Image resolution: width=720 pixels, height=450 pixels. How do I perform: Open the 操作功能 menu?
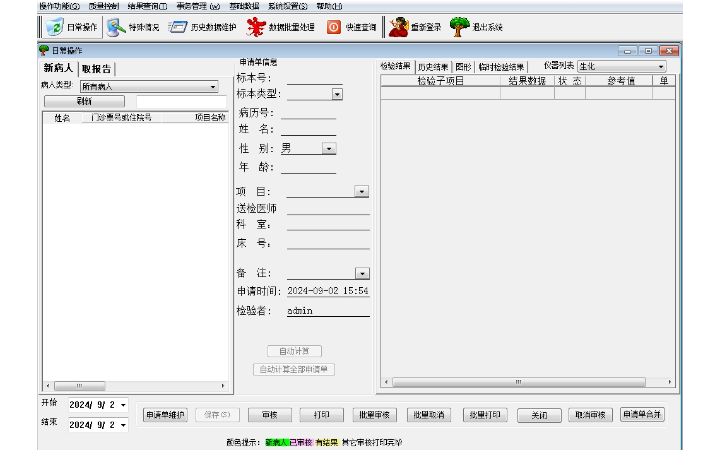[x=59, y=6]
